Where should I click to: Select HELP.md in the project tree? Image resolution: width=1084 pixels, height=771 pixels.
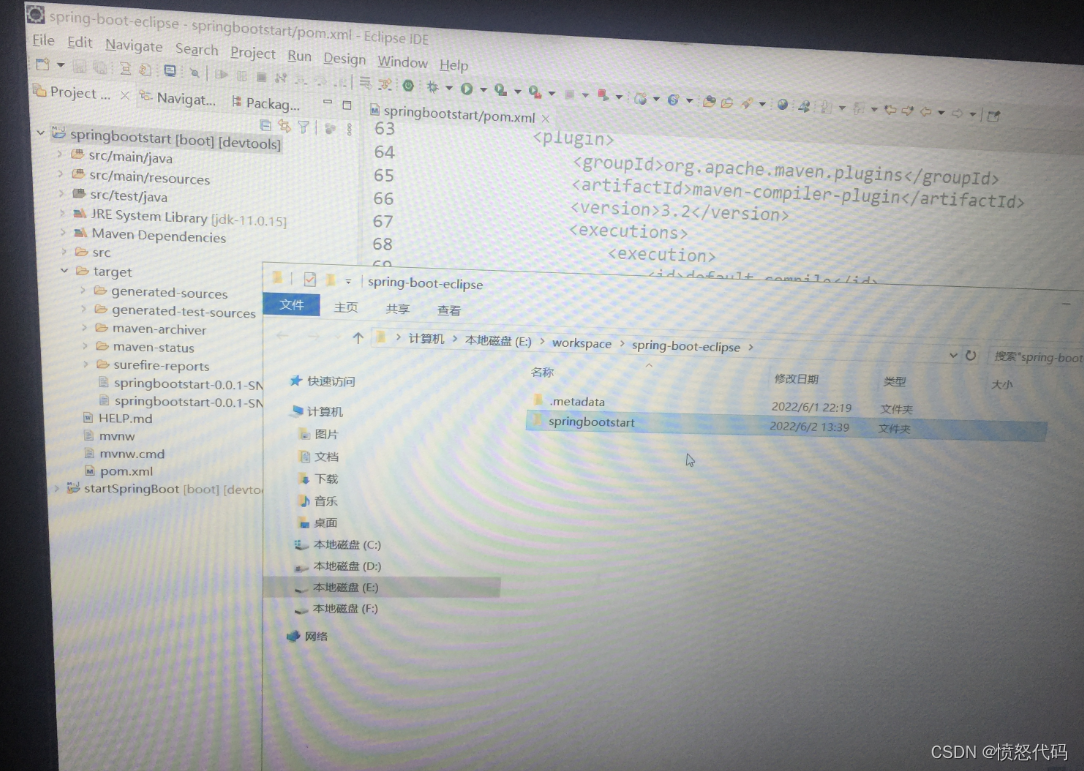(x=125, y=418)
